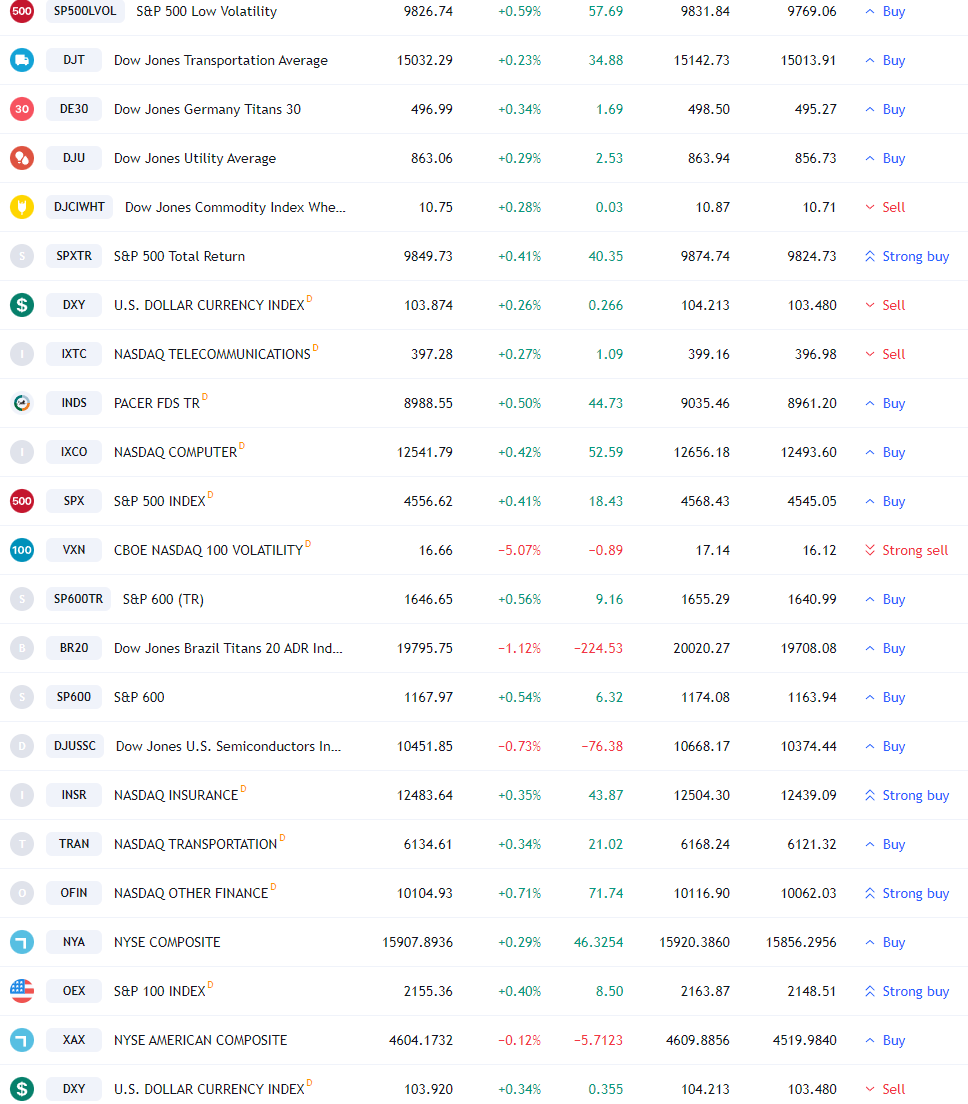Viewport: 968px width, 1104px height.
Task: Click price 15032.29 in DJT row
Action: point(425,60)
